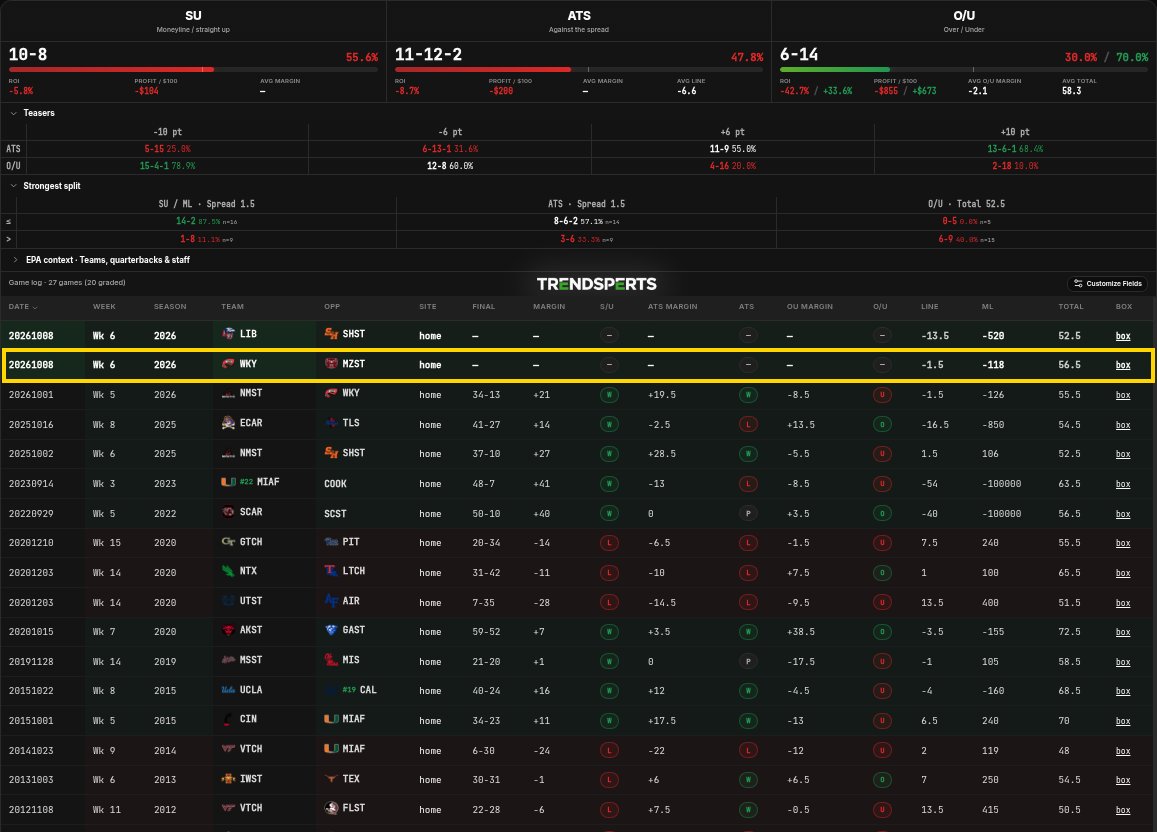This screenshot has width=1157, height=832.
Task: Sort table by the WEEK header
Action: click(104, 306)
